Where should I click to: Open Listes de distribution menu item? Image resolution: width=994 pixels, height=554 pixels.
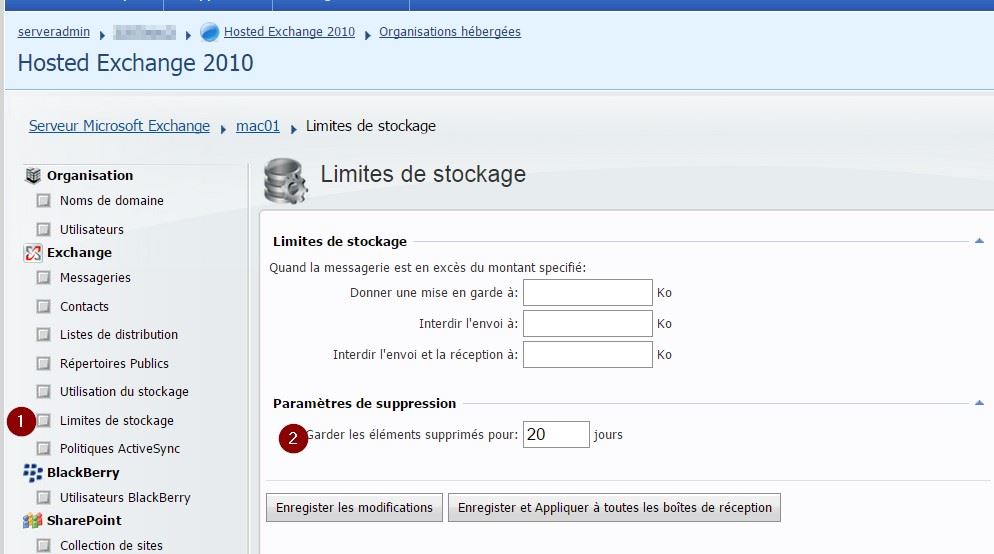click(119, 335)
